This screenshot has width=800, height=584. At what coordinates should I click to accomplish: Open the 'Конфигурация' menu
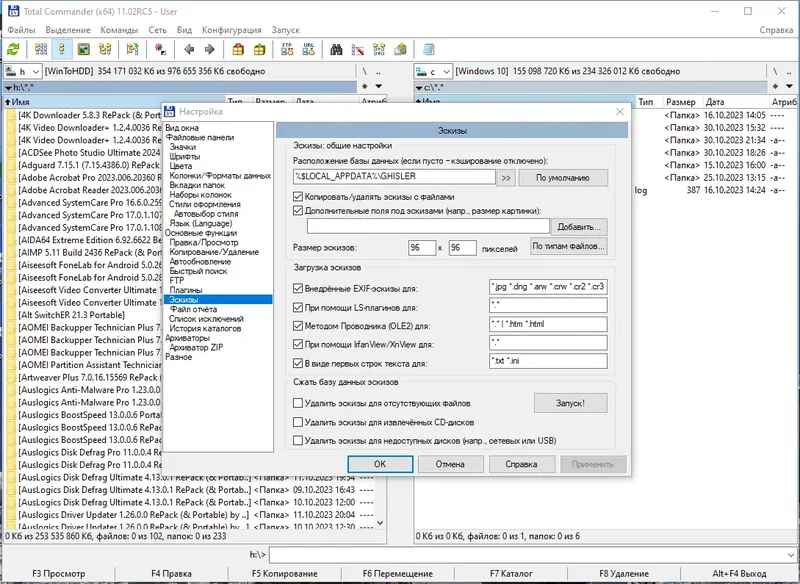pos(231,30)
